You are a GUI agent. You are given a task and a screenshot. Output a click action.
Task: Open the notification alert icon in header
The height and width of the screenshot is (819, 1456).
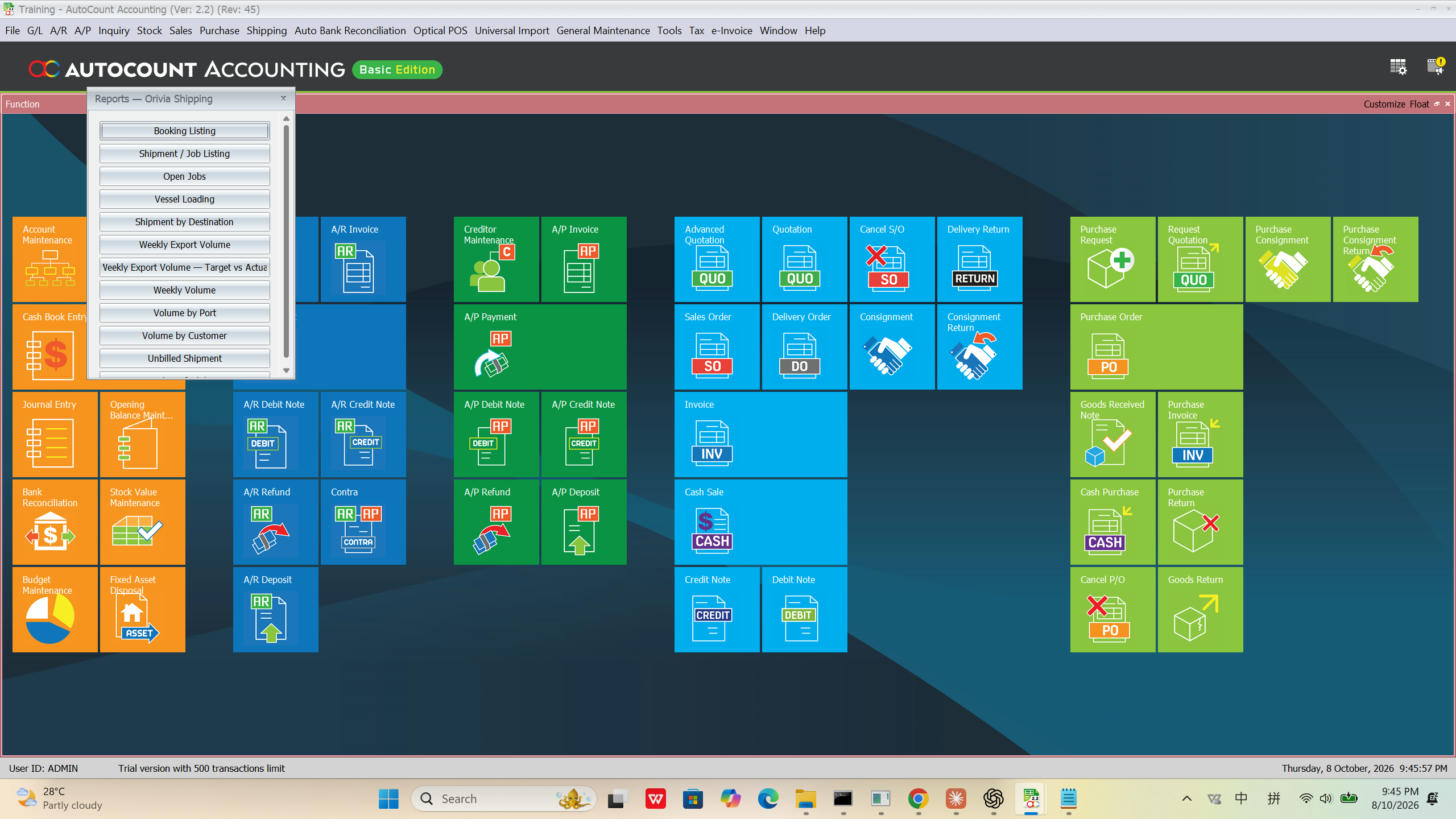point(1435,67)
